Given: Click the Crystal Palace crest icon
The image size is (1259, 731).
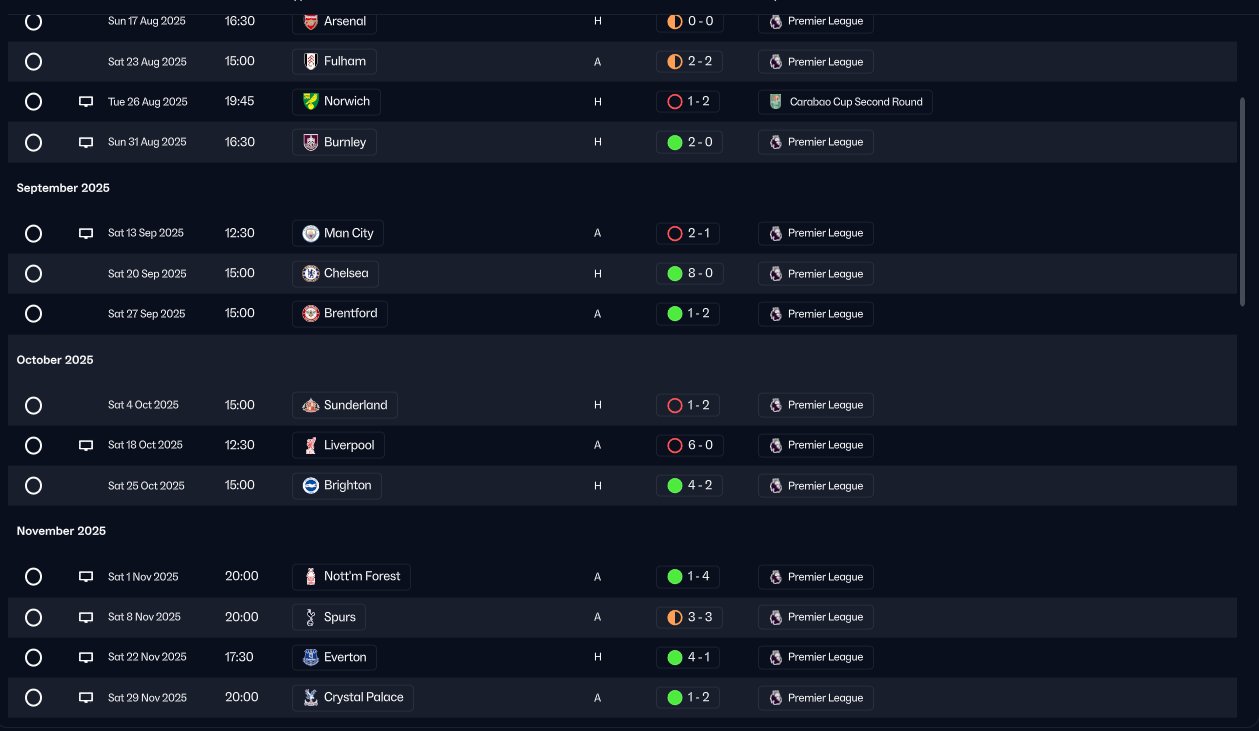Looking at the screenshot, I should click(311, 697).
